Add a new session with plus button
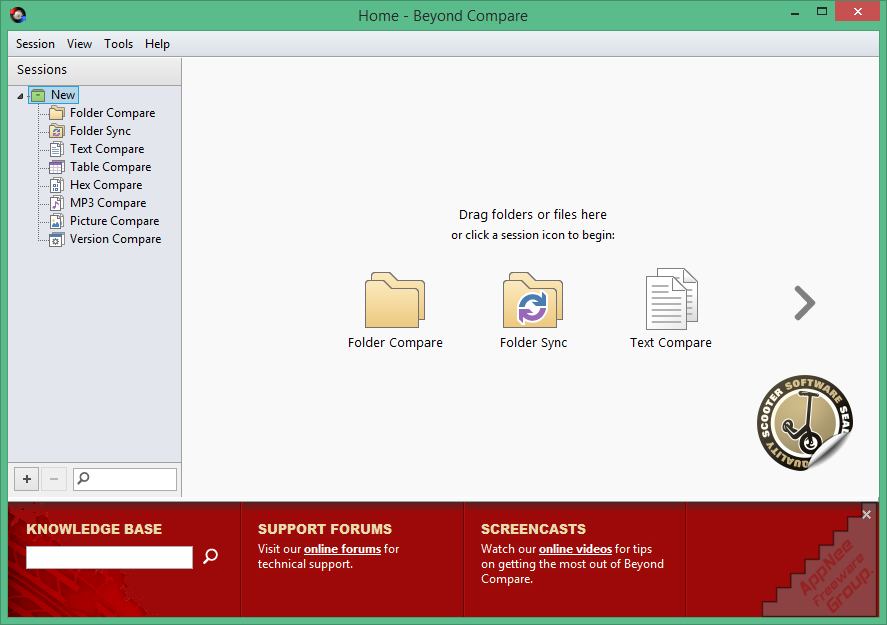The width and height of the screenshot is (887, 625). point(27,479)
